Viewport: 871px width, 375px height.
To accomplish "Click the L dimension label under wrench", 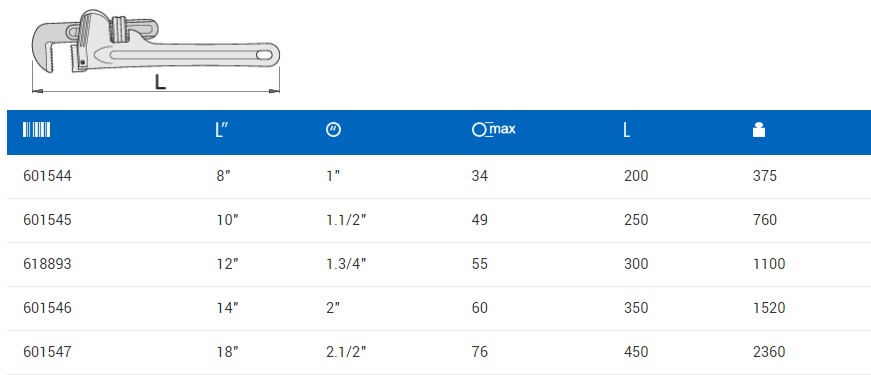I will tap(160, 83).
